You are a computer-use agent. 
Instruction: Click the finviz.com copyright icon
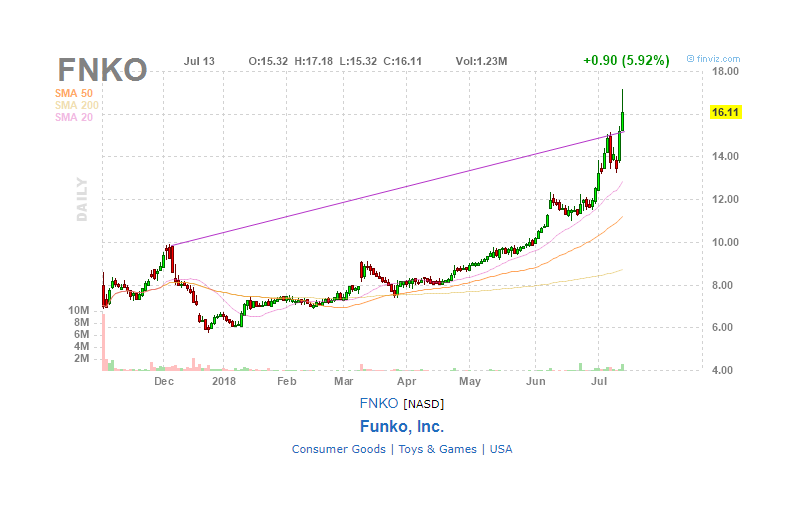[691, 59]
